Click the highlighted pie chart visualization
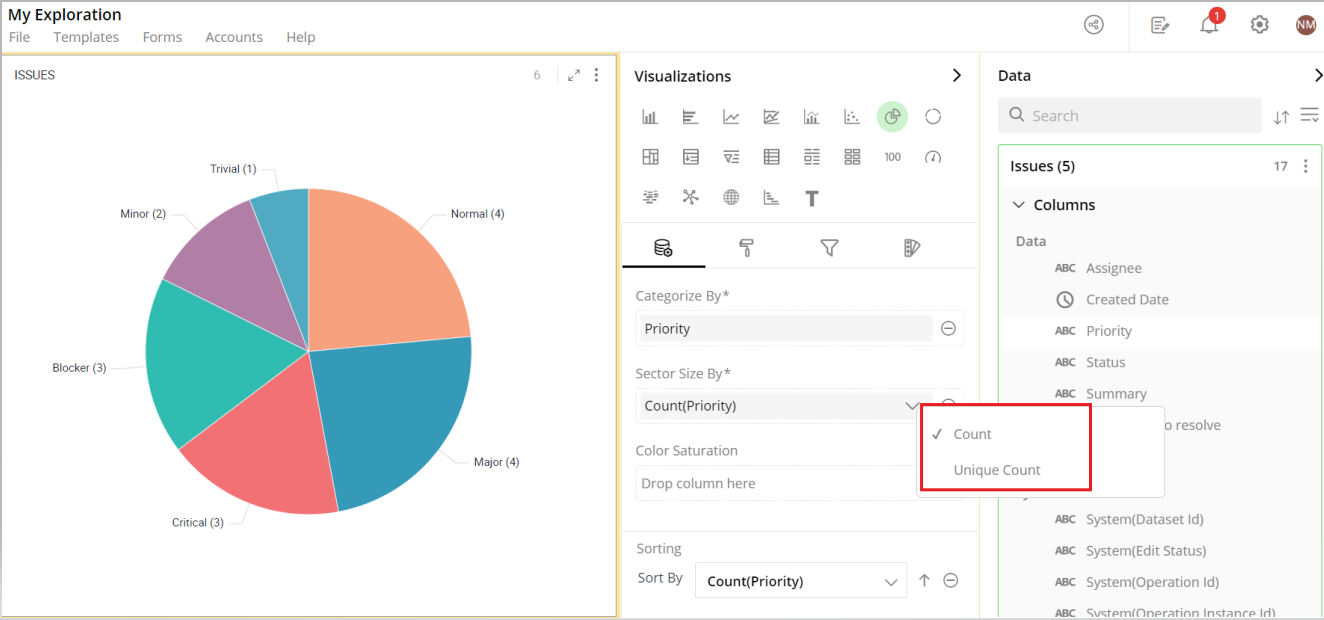Image resolution: width=1324 pixels, height=620 pixels. 892,117
